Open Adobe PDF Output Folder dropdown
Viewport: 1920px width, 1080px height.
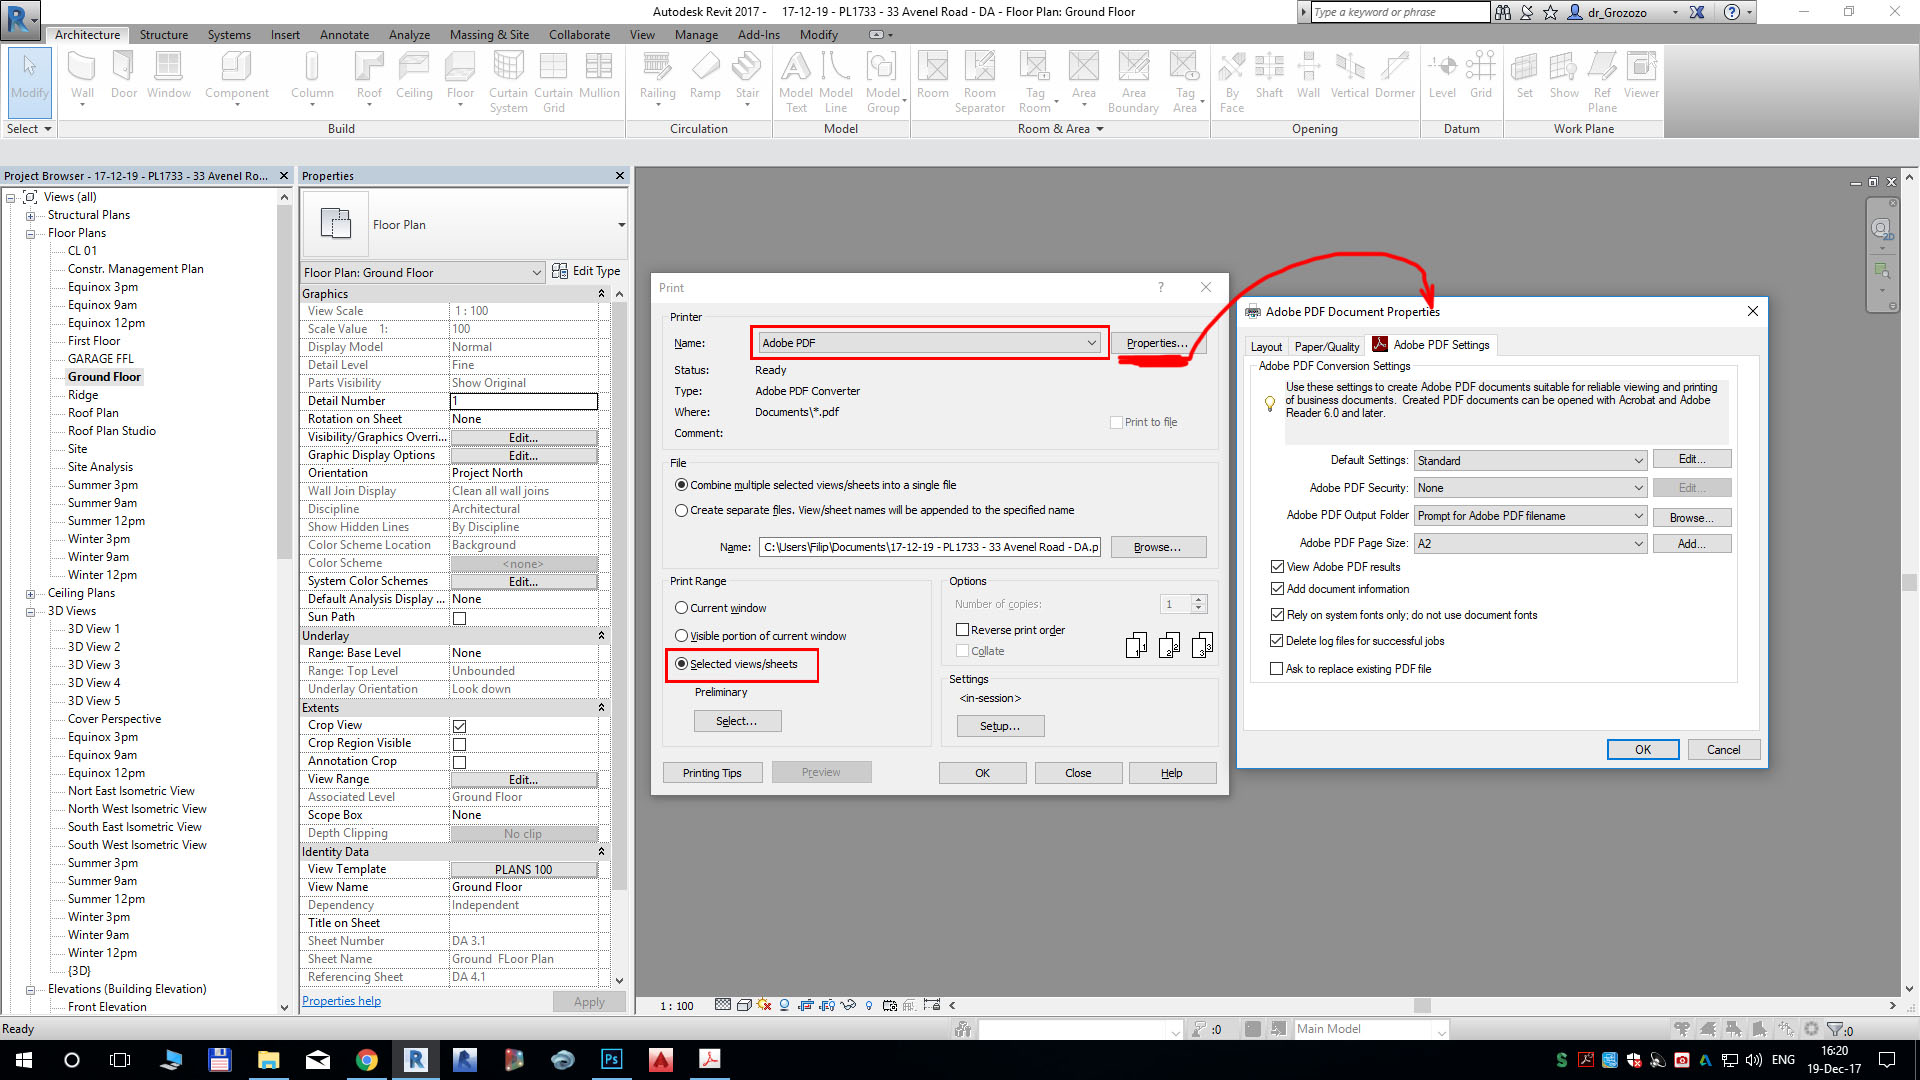click(1530, 516)
